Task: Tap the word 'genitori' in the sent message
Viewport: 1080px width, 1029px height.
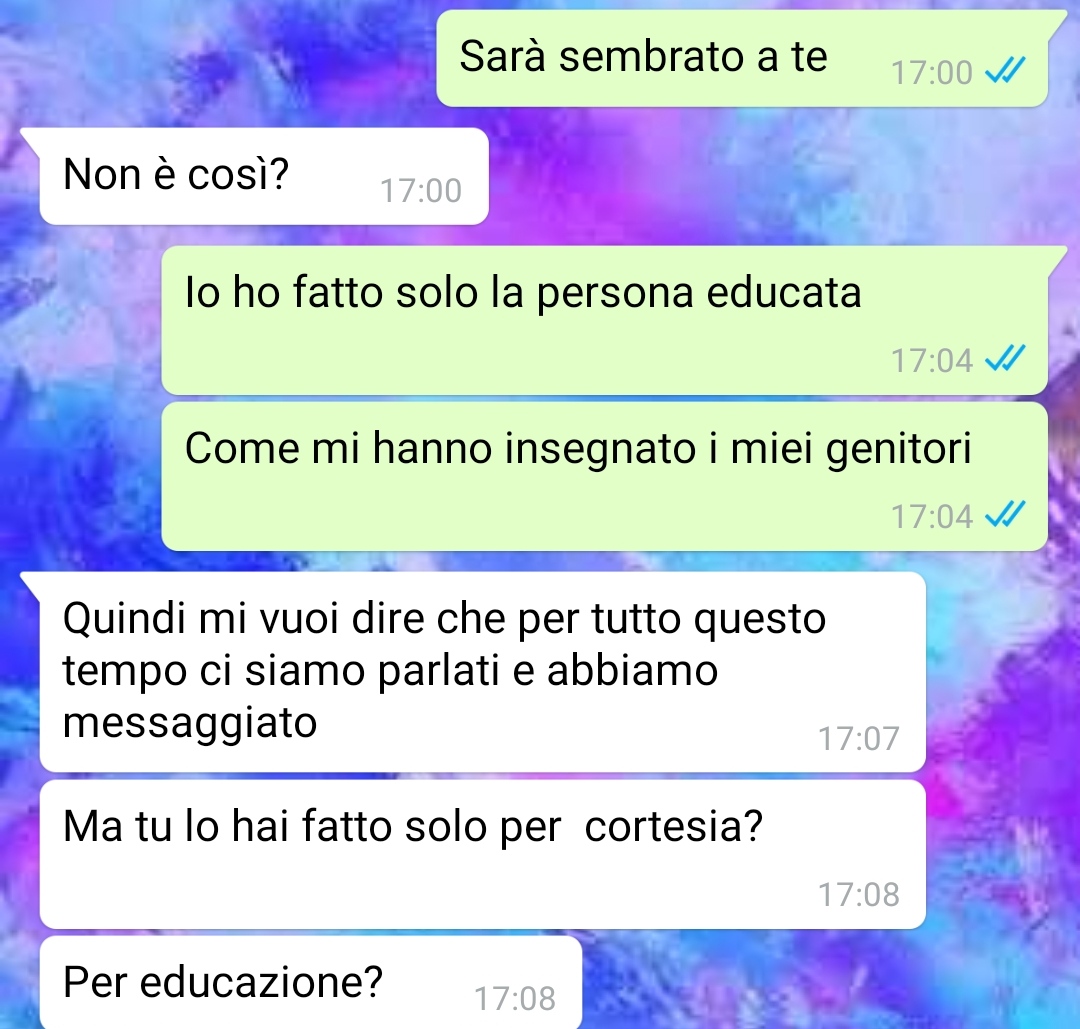Action: tap(898, 450)
